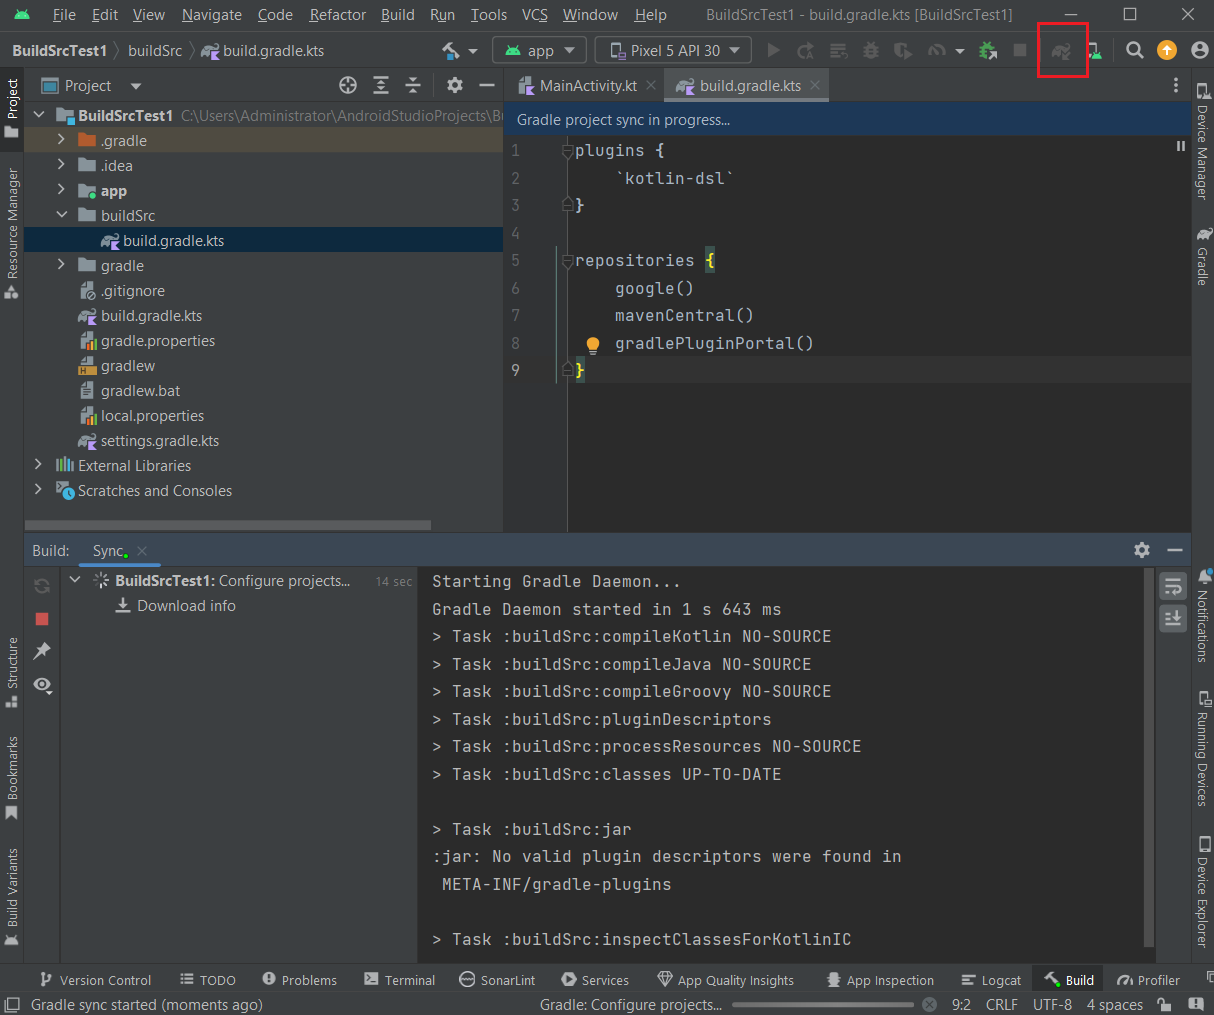
Task: Open the Logcat tool window tab
Action: pyautogui.click(x=991, y=980)
